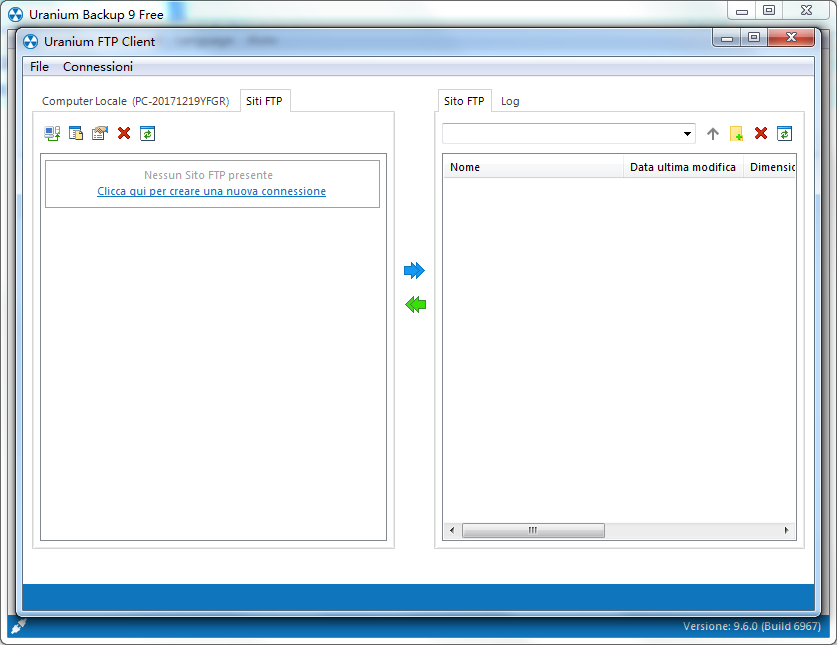
Task: Delete the selected FTP site with the left-panel red X
Action: click(124, 133)
